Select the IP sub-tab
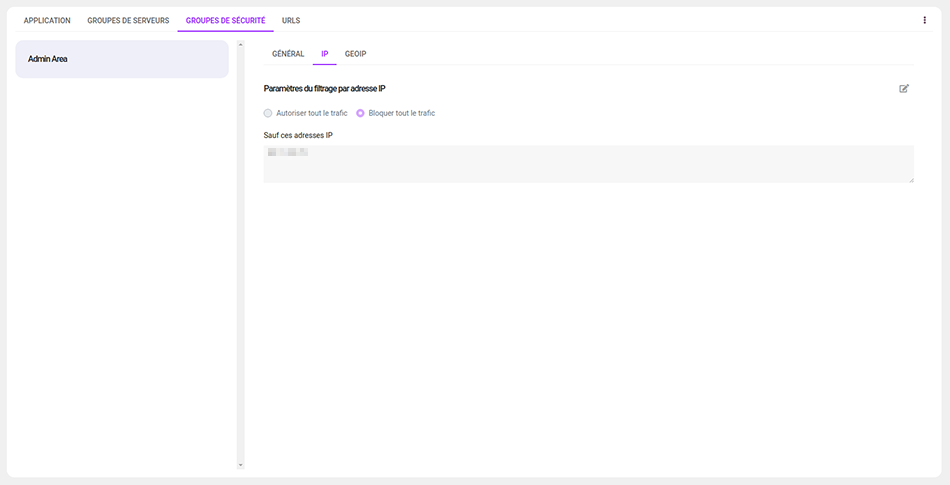The height and width of the screenshot is (485, 950). [324, 54]
